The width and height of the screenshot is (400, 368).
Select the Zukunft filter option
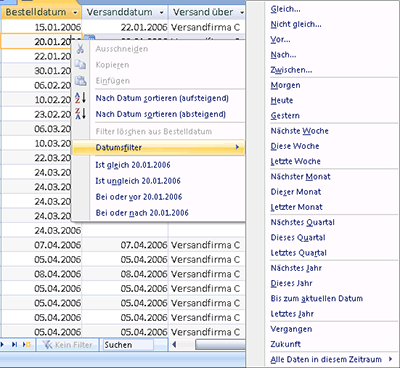(285, 344)
